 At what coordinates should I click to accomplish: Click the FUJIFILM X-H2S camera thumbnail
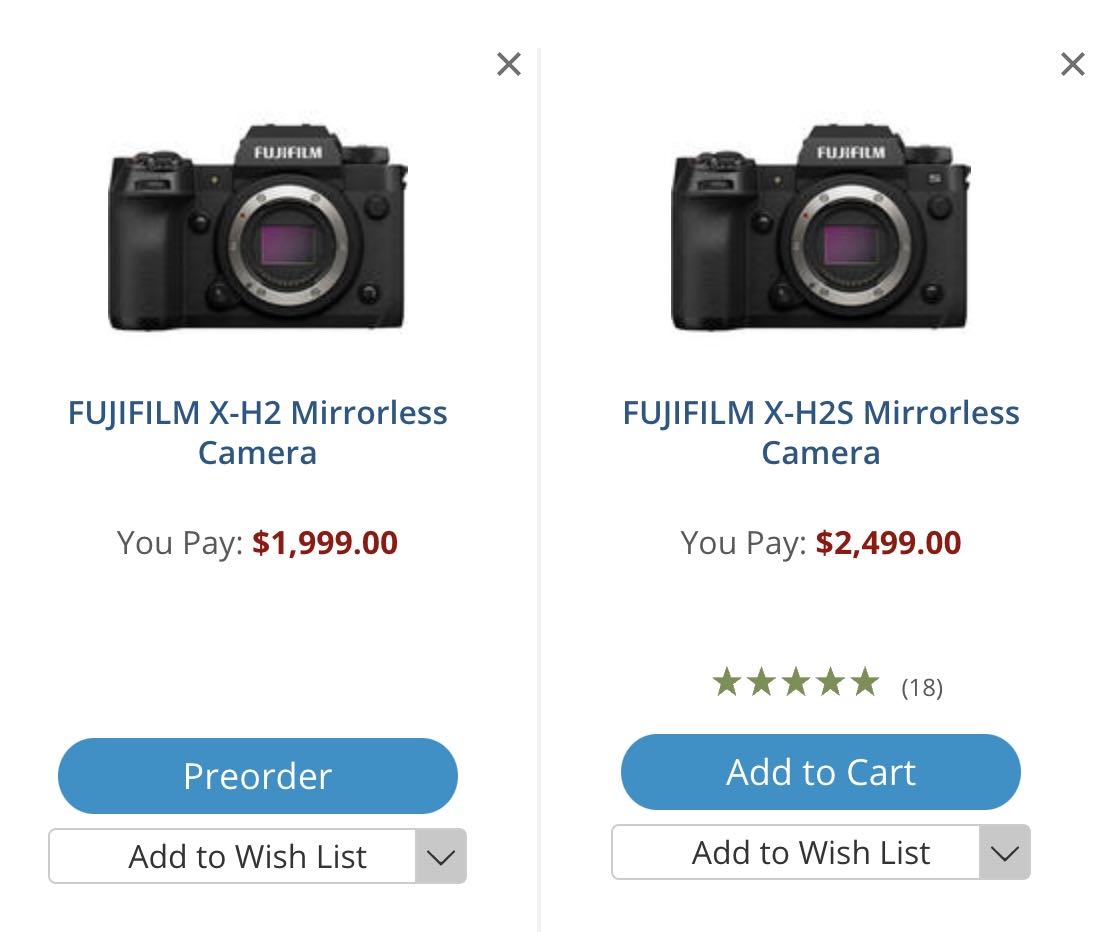[820, 230]
